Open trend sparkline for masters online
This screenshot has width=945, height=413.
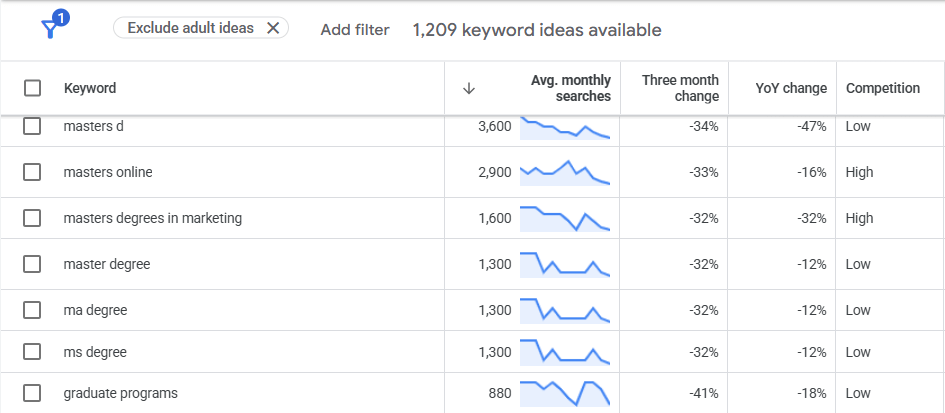tap(565, 172)
